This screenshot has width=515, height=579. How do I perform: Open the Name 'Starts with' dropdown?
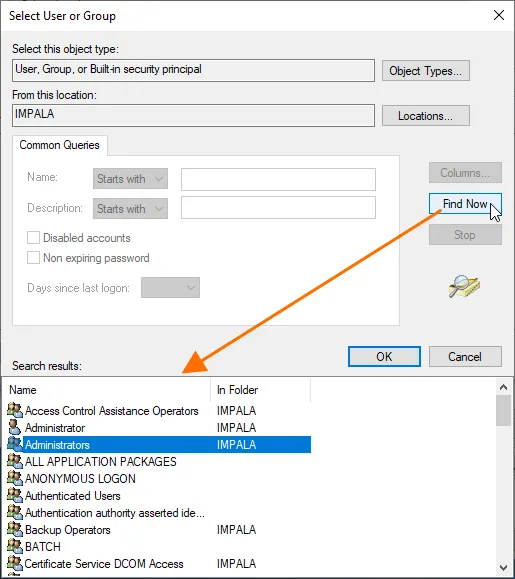point(130,179)
